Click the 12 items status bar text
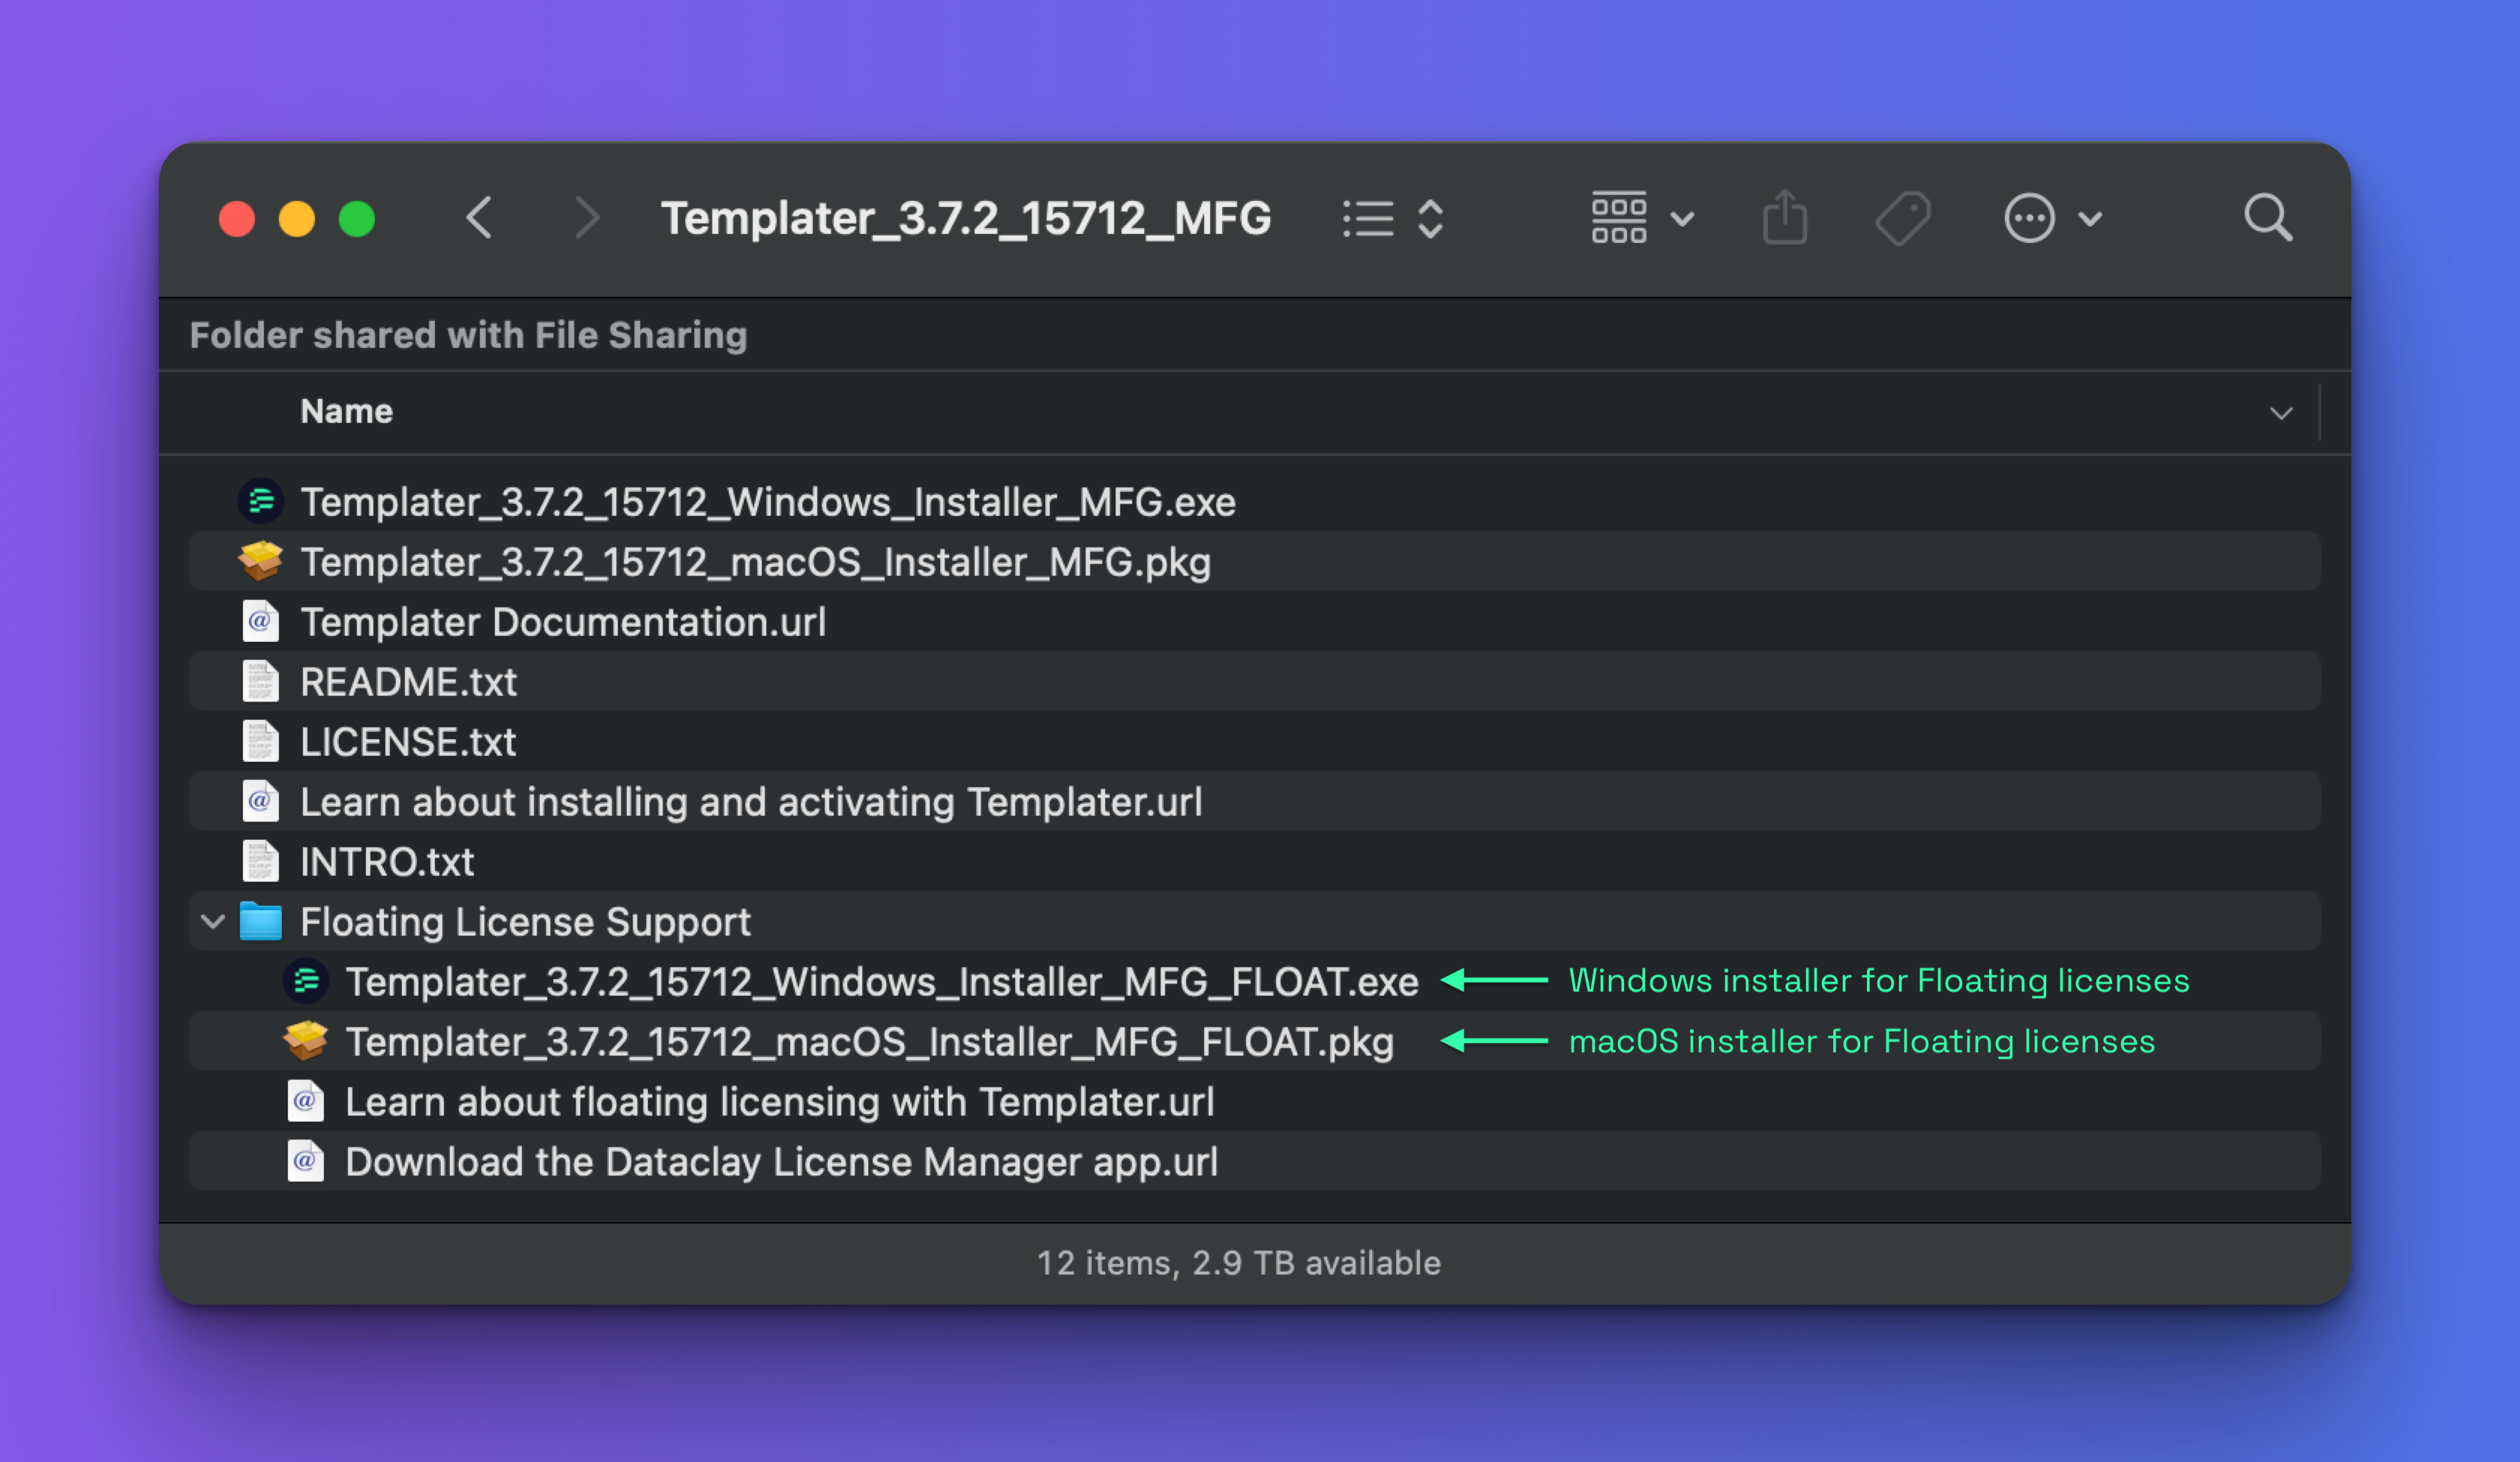Image resolution: width=2520 pixels, height=1462 pixels. point(1238,1263)
